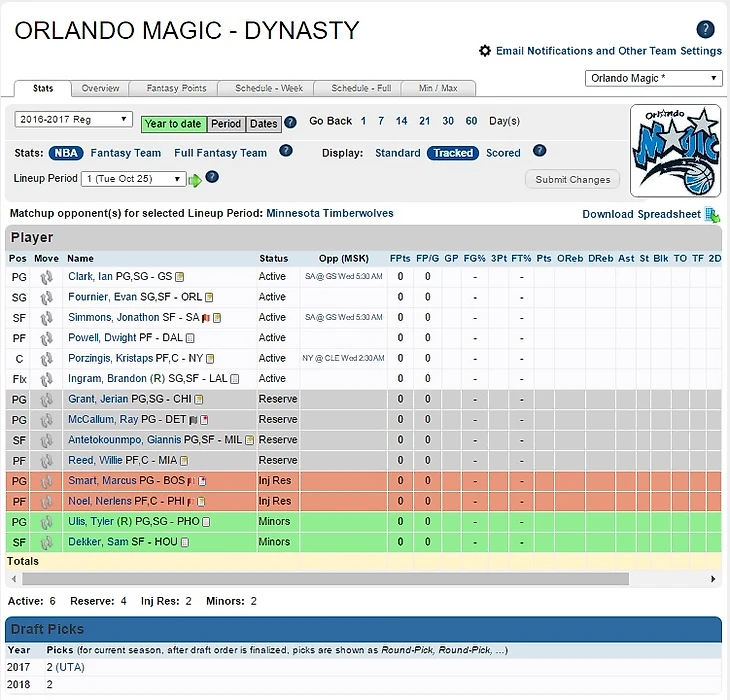Click the help icon after Scored display
730x700 pixels.
click(x=539, y=151)
